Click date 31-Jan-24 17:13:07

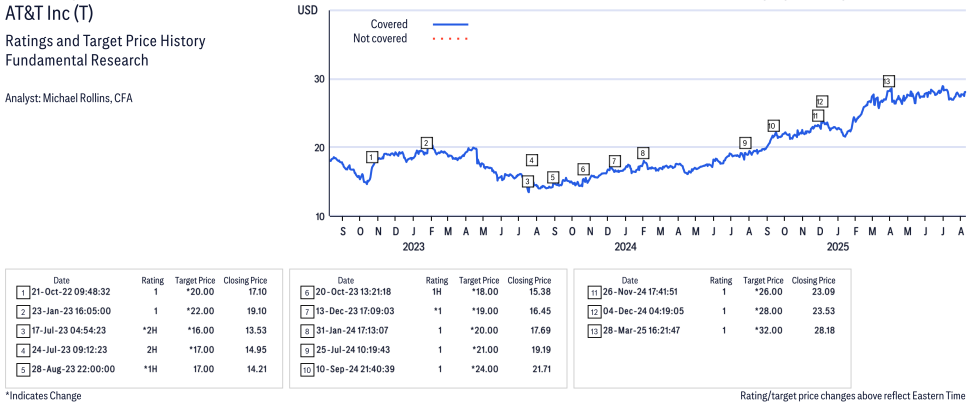(355, 330)
